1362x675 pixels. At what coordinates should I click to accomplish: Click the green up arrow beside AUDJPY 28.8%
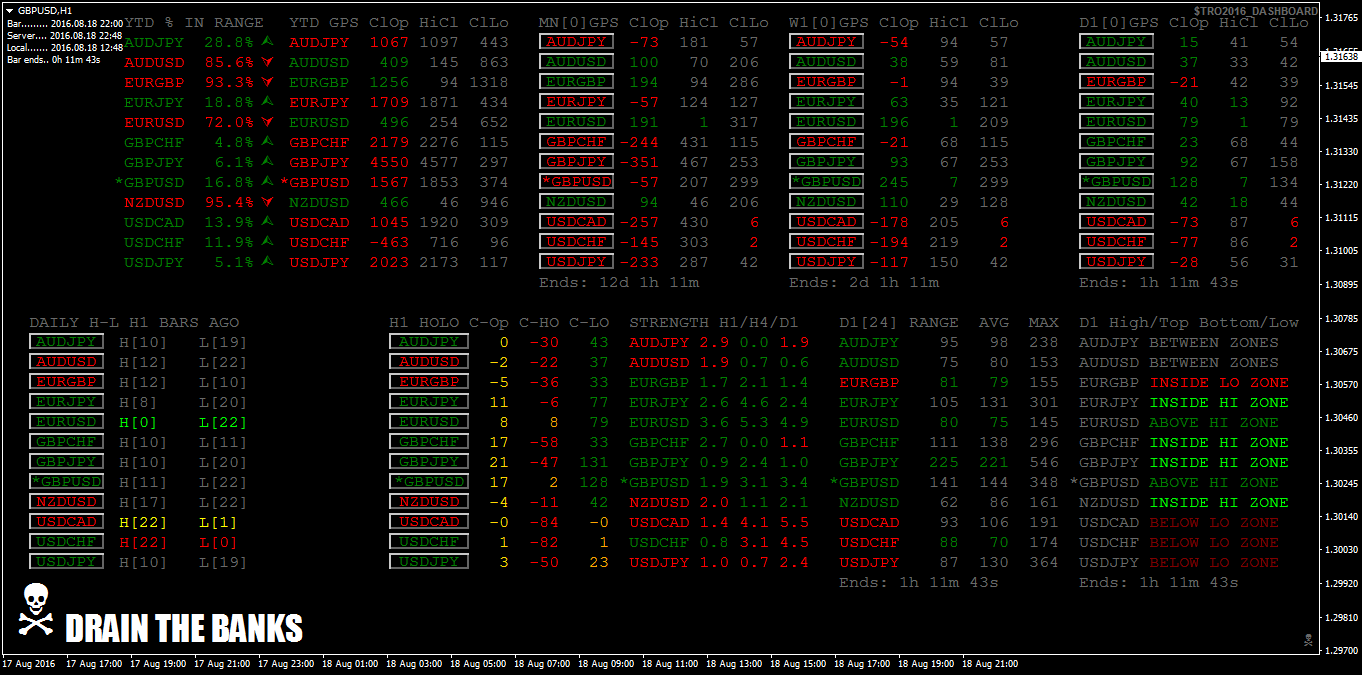(x=267, y=42)
